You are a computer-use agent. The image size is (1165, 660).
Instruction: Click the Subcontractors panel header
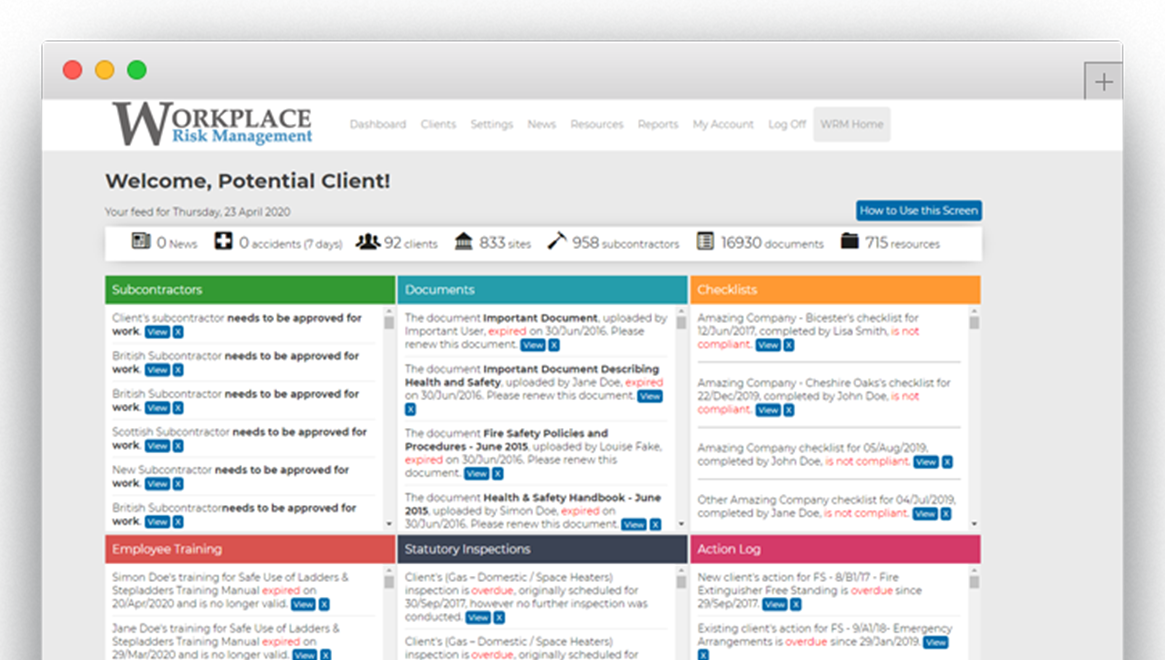250,290
